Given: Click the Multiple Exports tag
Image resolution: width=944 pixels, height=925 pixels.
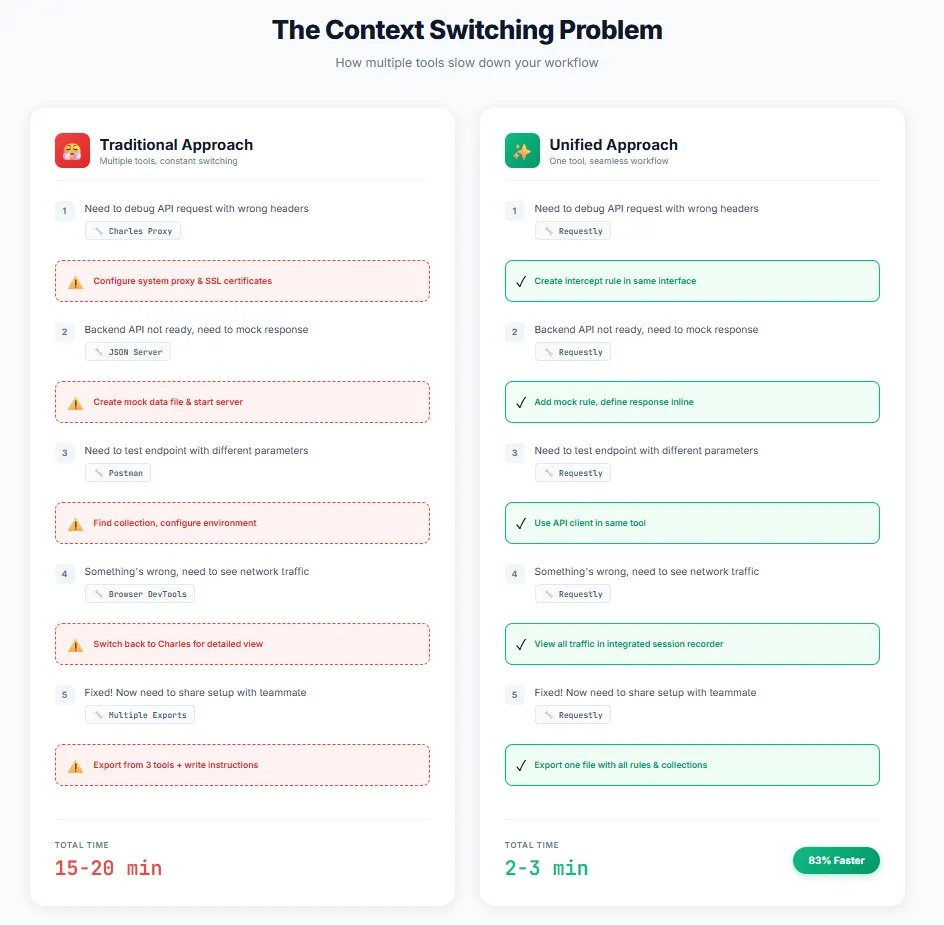Looking at the screenshot, I should coord(140,715).
